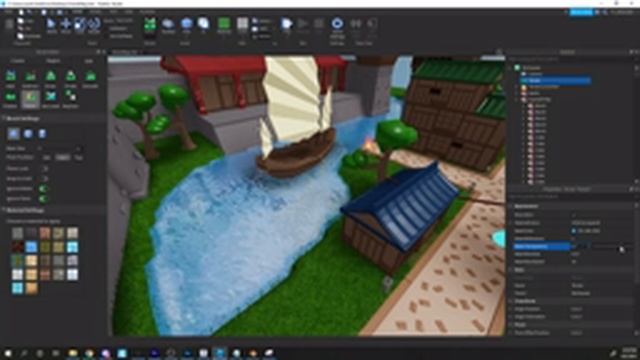Viewport: 640px width, 360px height.
Task: Select Workspace in the Explorer tree
Action: click(x=532, y=68)
